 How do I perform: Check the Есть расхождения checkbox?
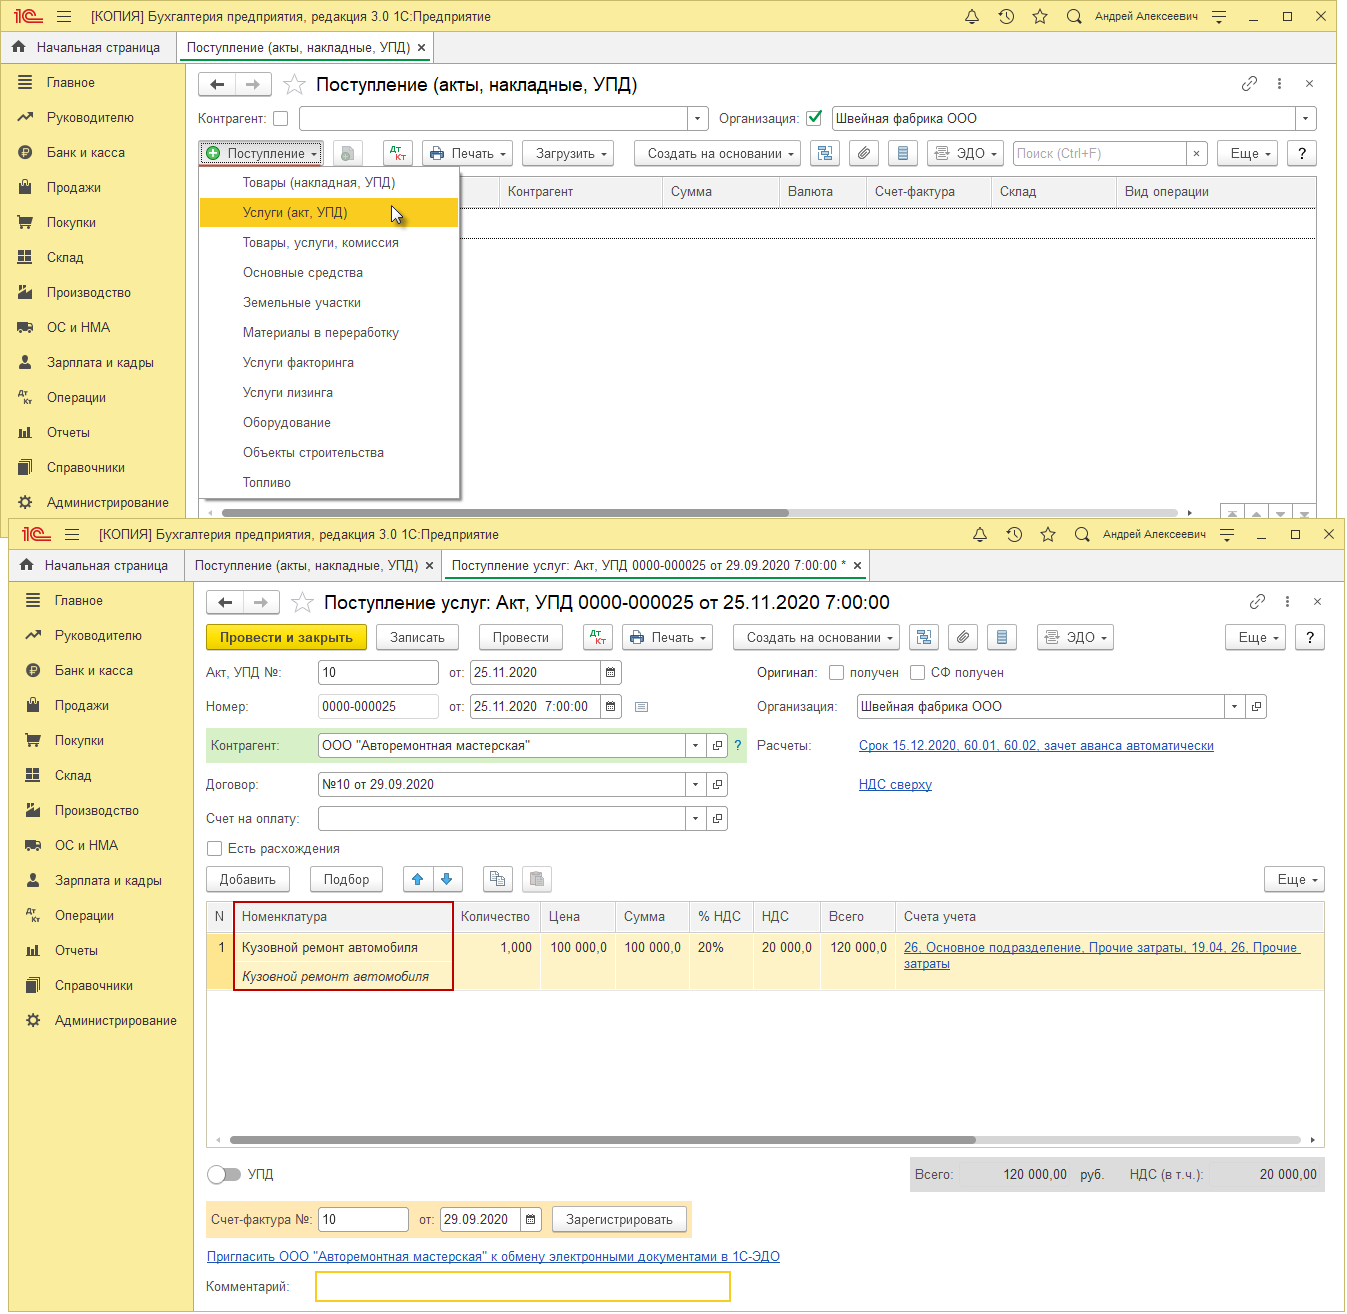tap(214, 848)
